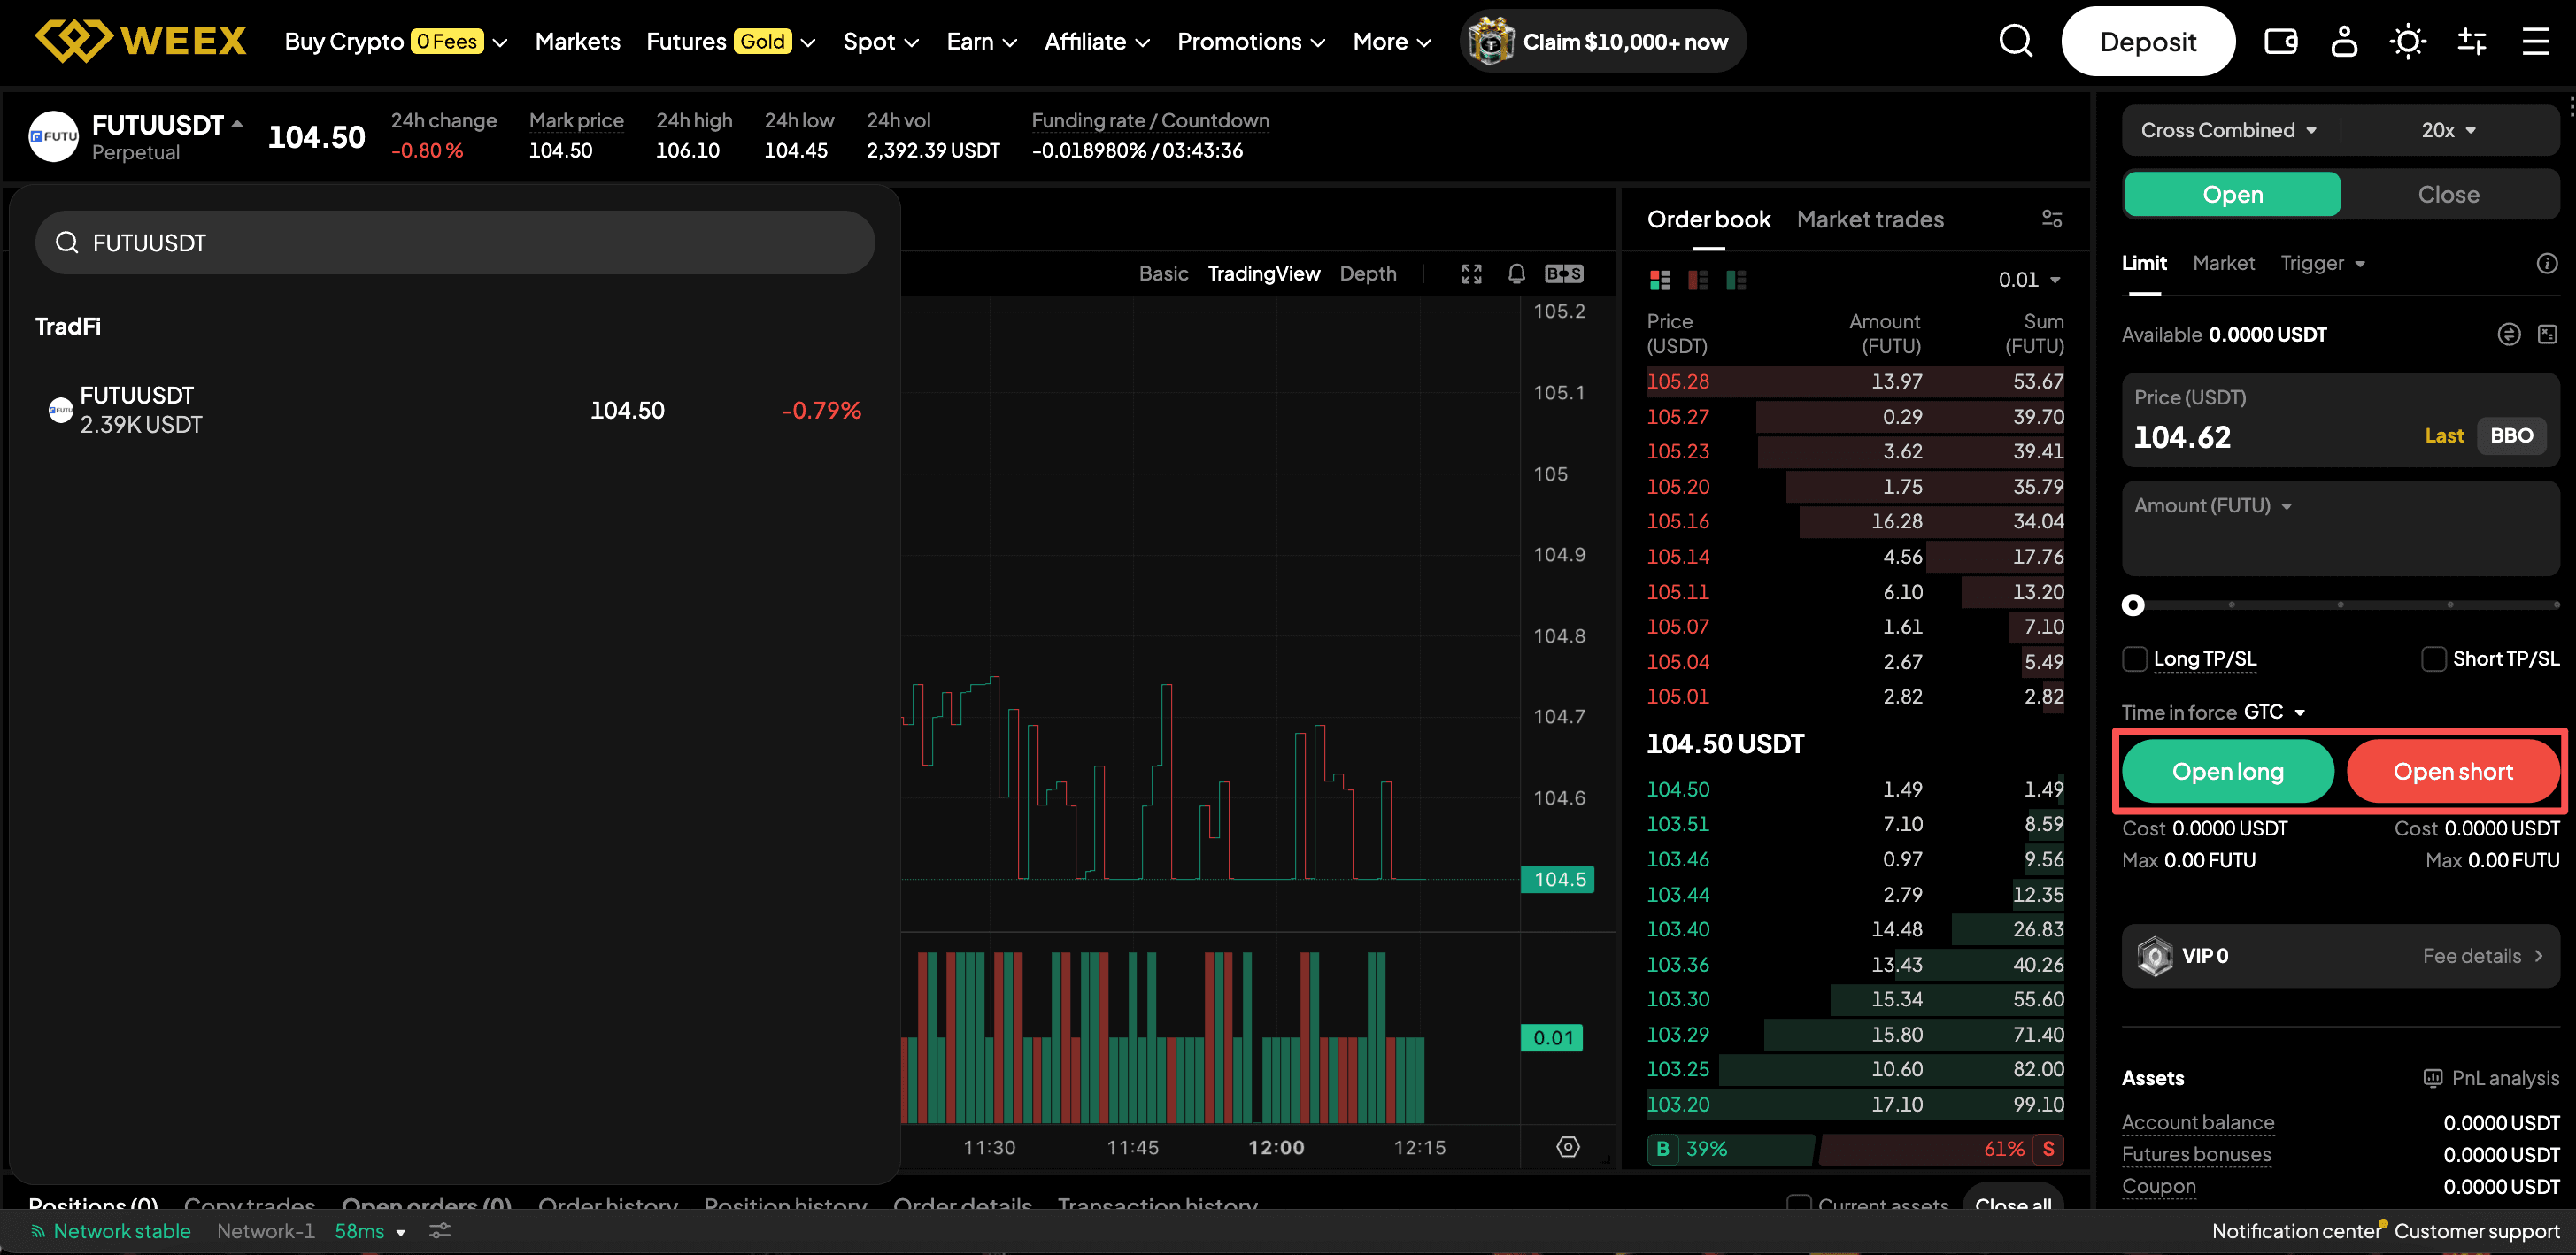Open order book settings icon

[x=2051, y=219]
